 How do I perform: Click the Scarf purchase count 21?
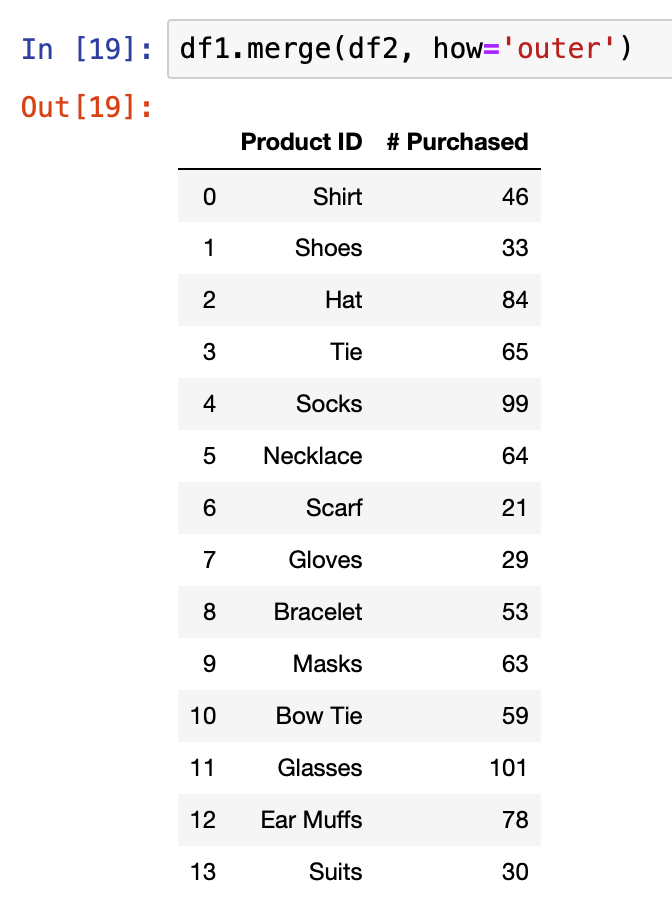(x=514, y=508)
